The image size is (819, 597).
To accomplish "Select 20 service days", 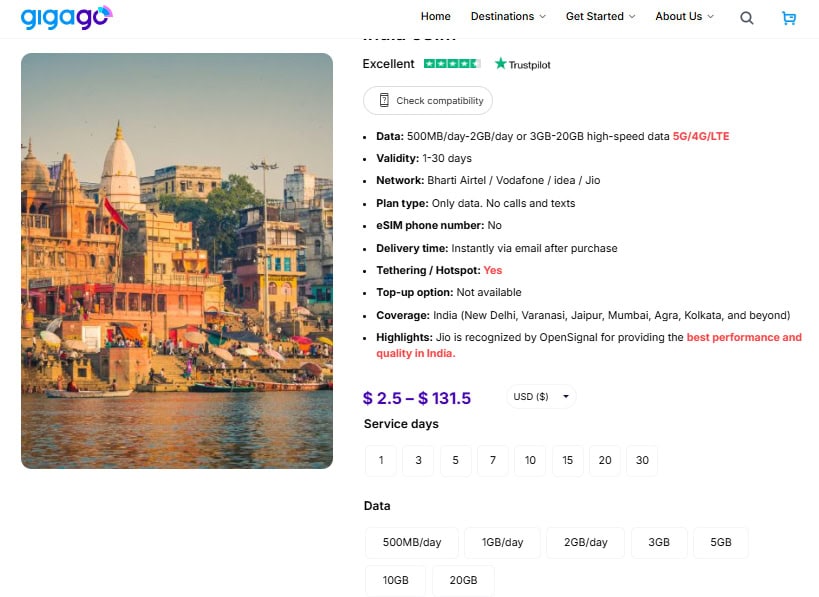I will tap(605, 460).
